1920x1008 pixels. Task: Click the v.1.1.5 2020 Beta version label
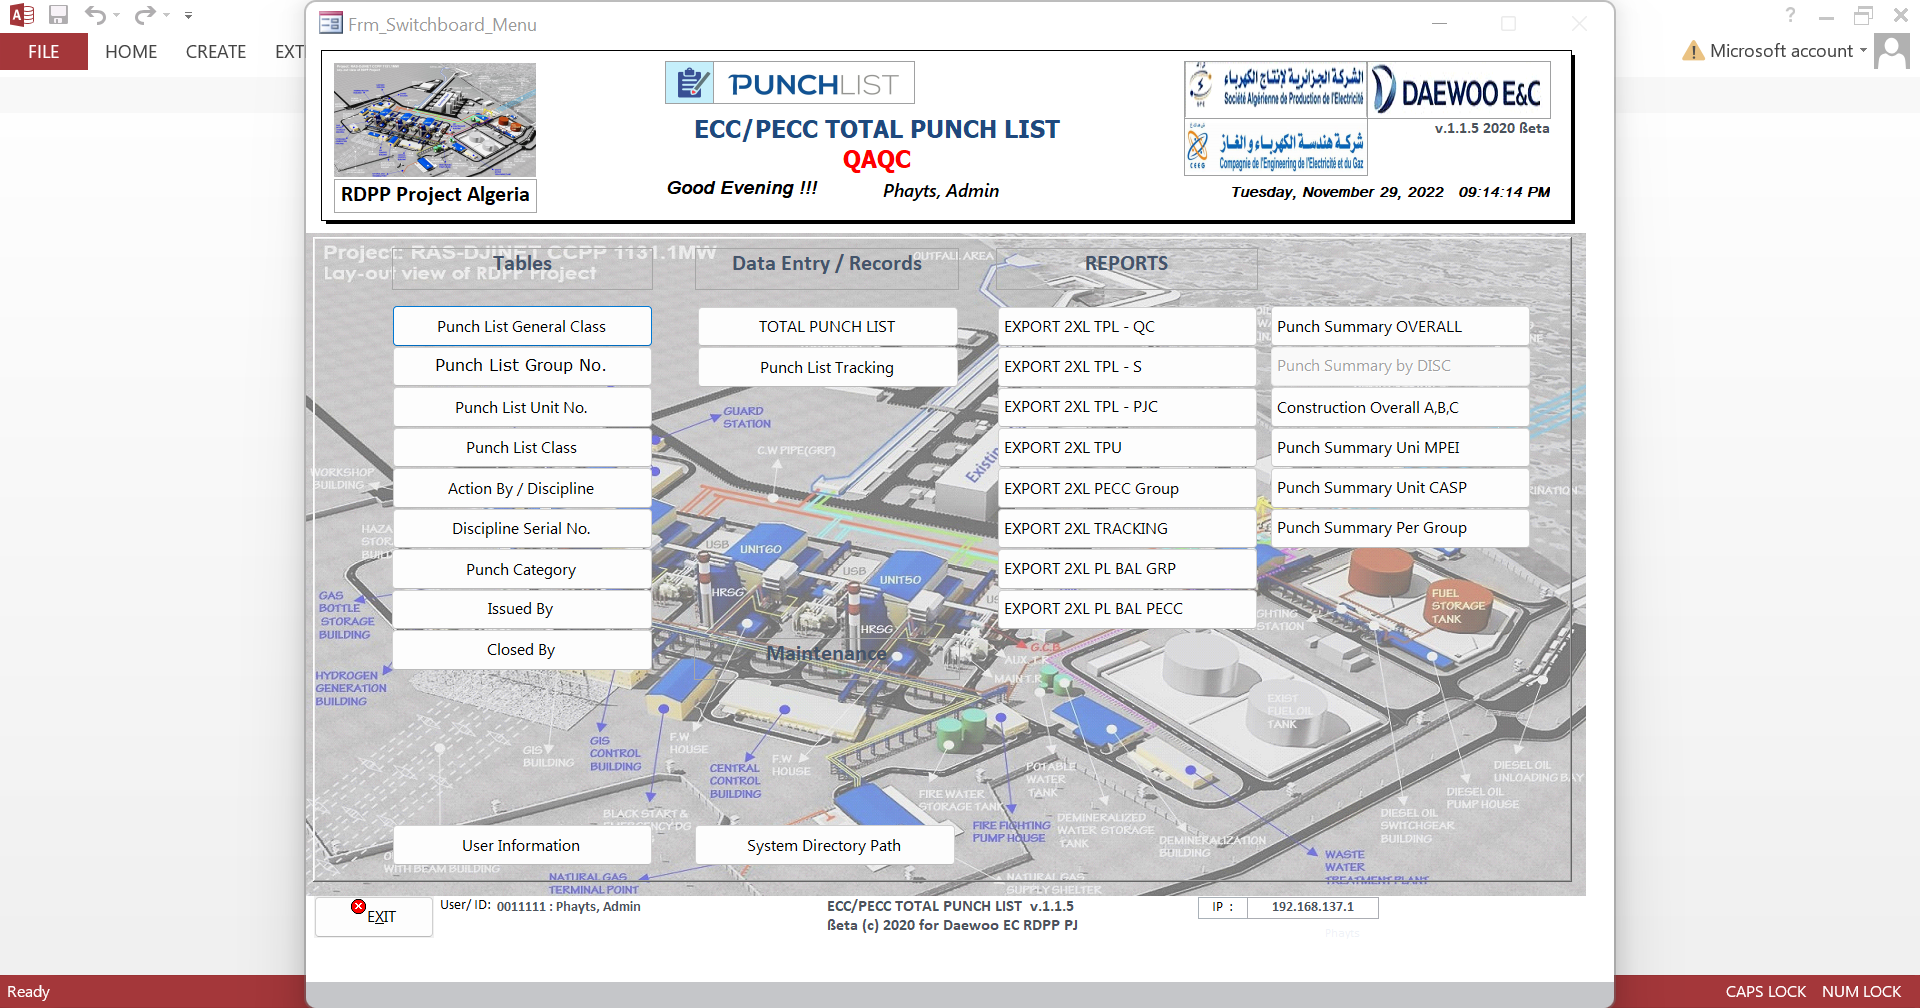tap(1492, 128)
